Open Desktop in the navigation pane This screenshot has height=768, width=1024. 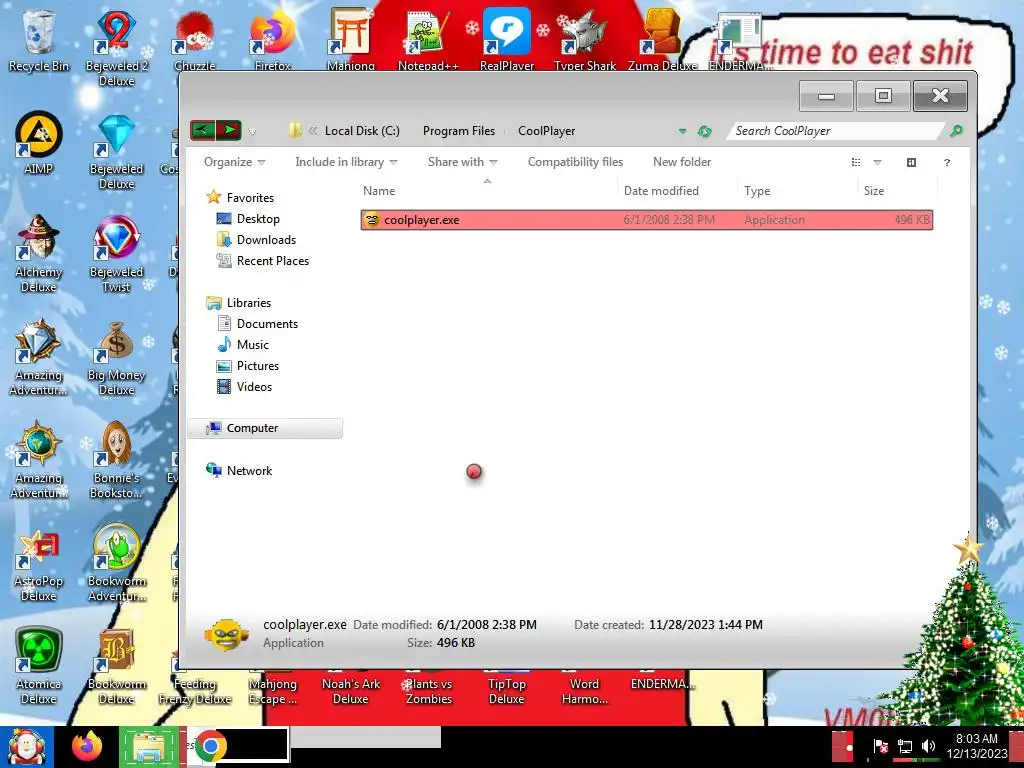click(248, 219)
